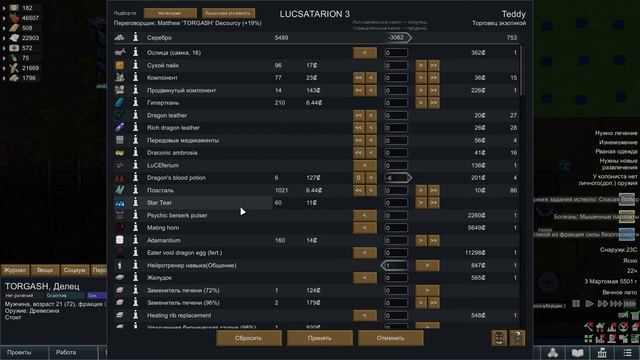Open info icon for Ослица (самка, 16)
The width and height of the screenshot is (640, 360).
coord(136,53)
